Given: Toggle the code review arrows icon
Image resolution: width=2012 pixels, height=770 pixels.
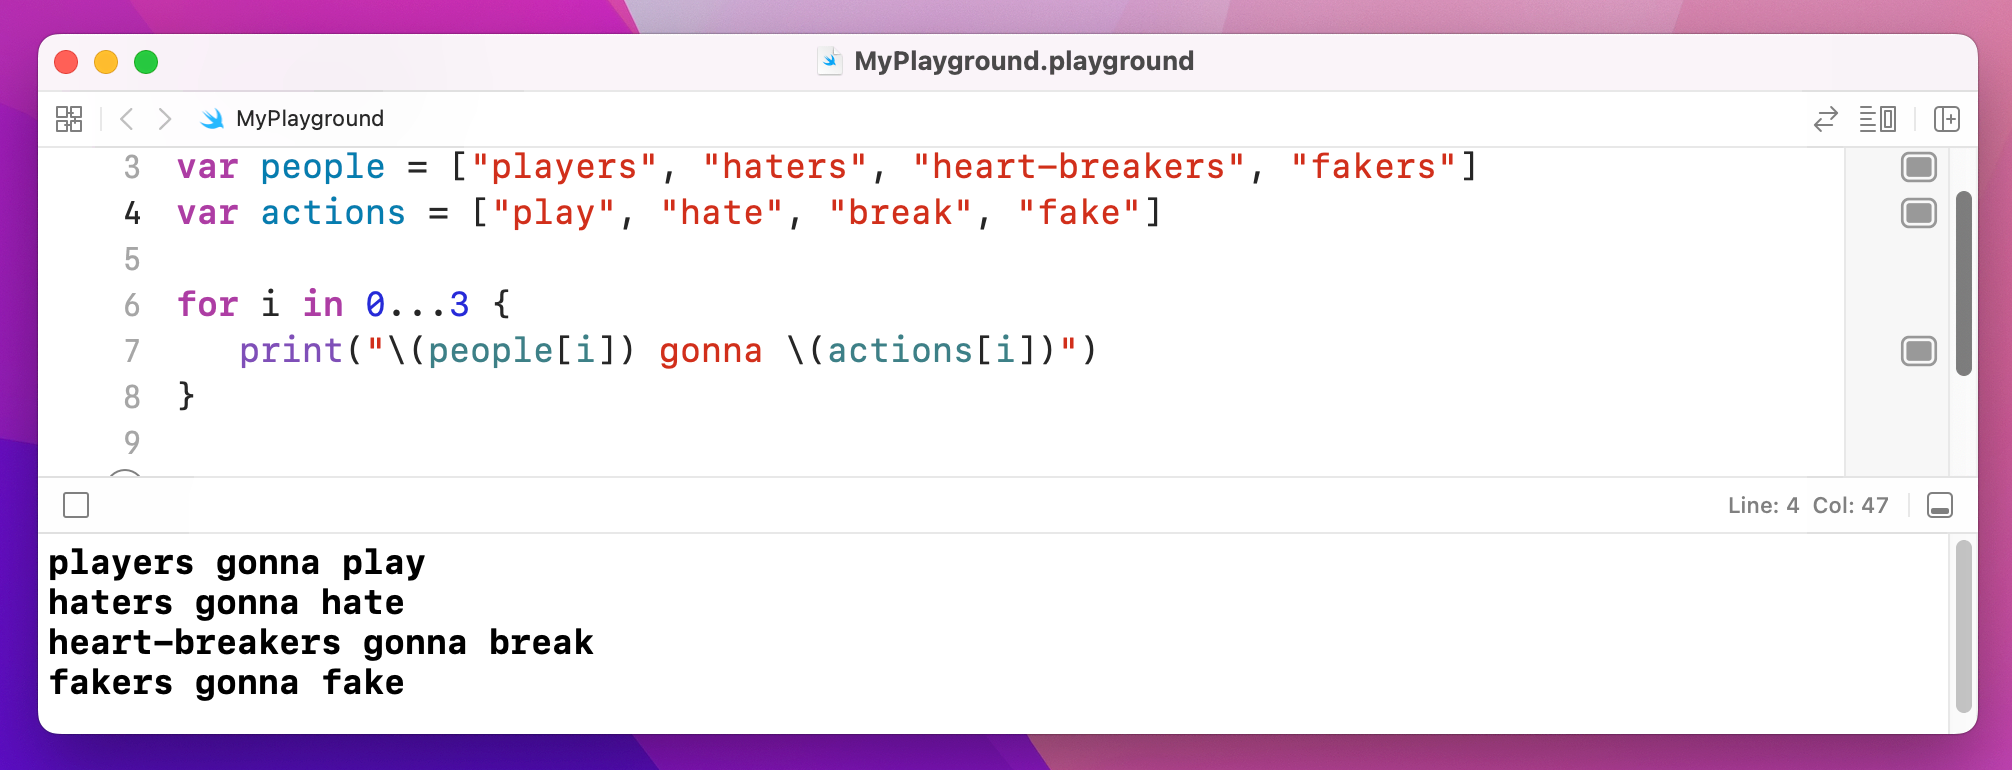Looking at the screenshot, I should click(x=1825, y=119).
